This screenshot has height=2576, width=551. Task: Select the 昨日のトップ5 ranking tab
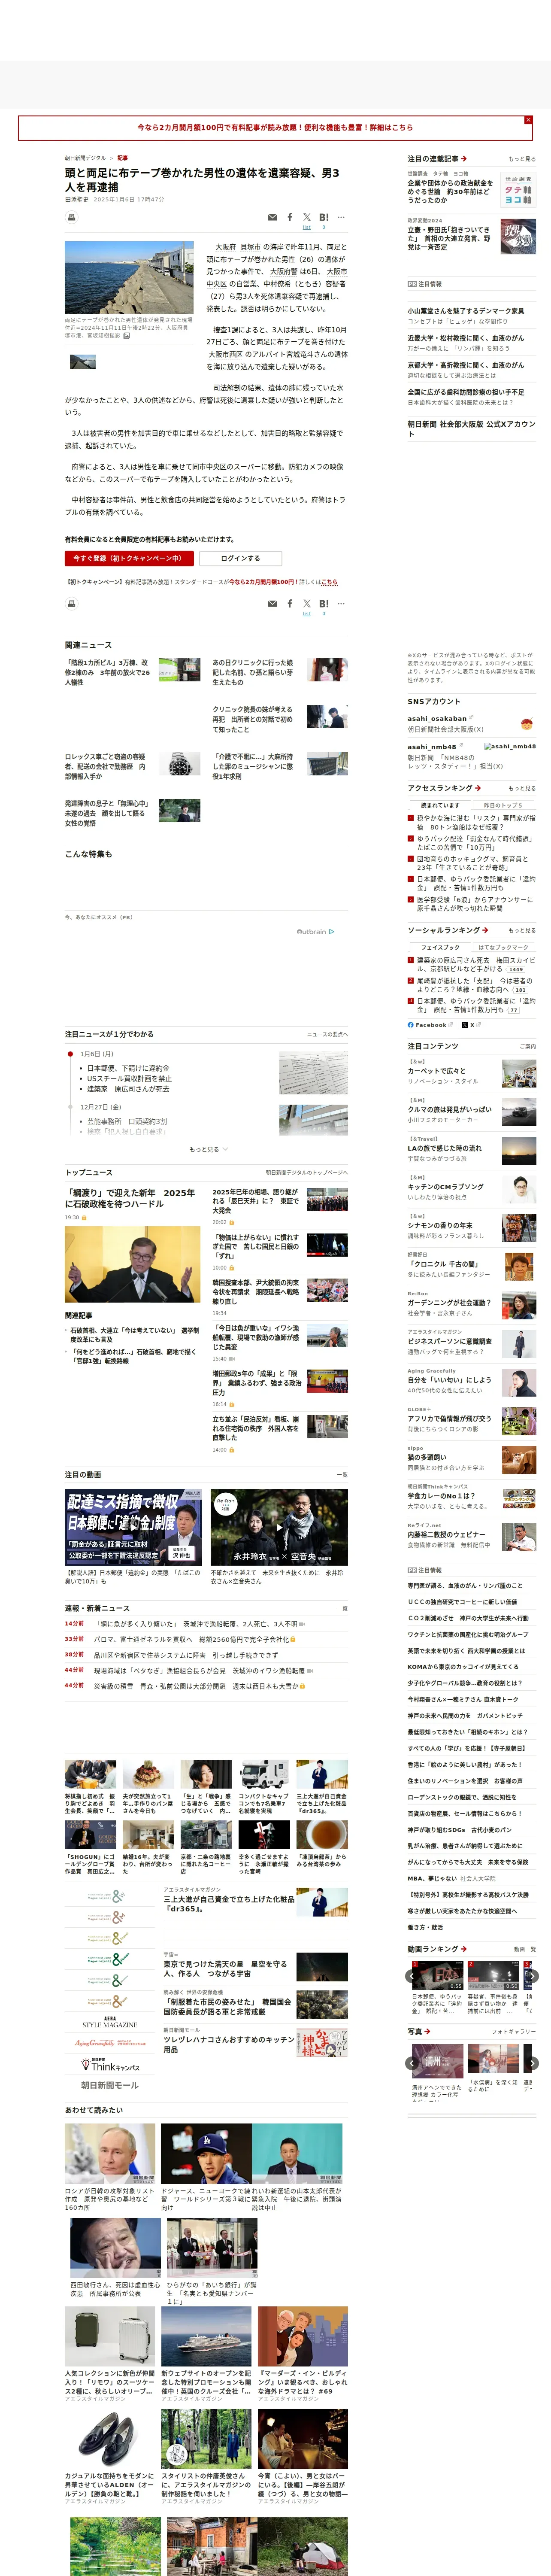(503, 805)
